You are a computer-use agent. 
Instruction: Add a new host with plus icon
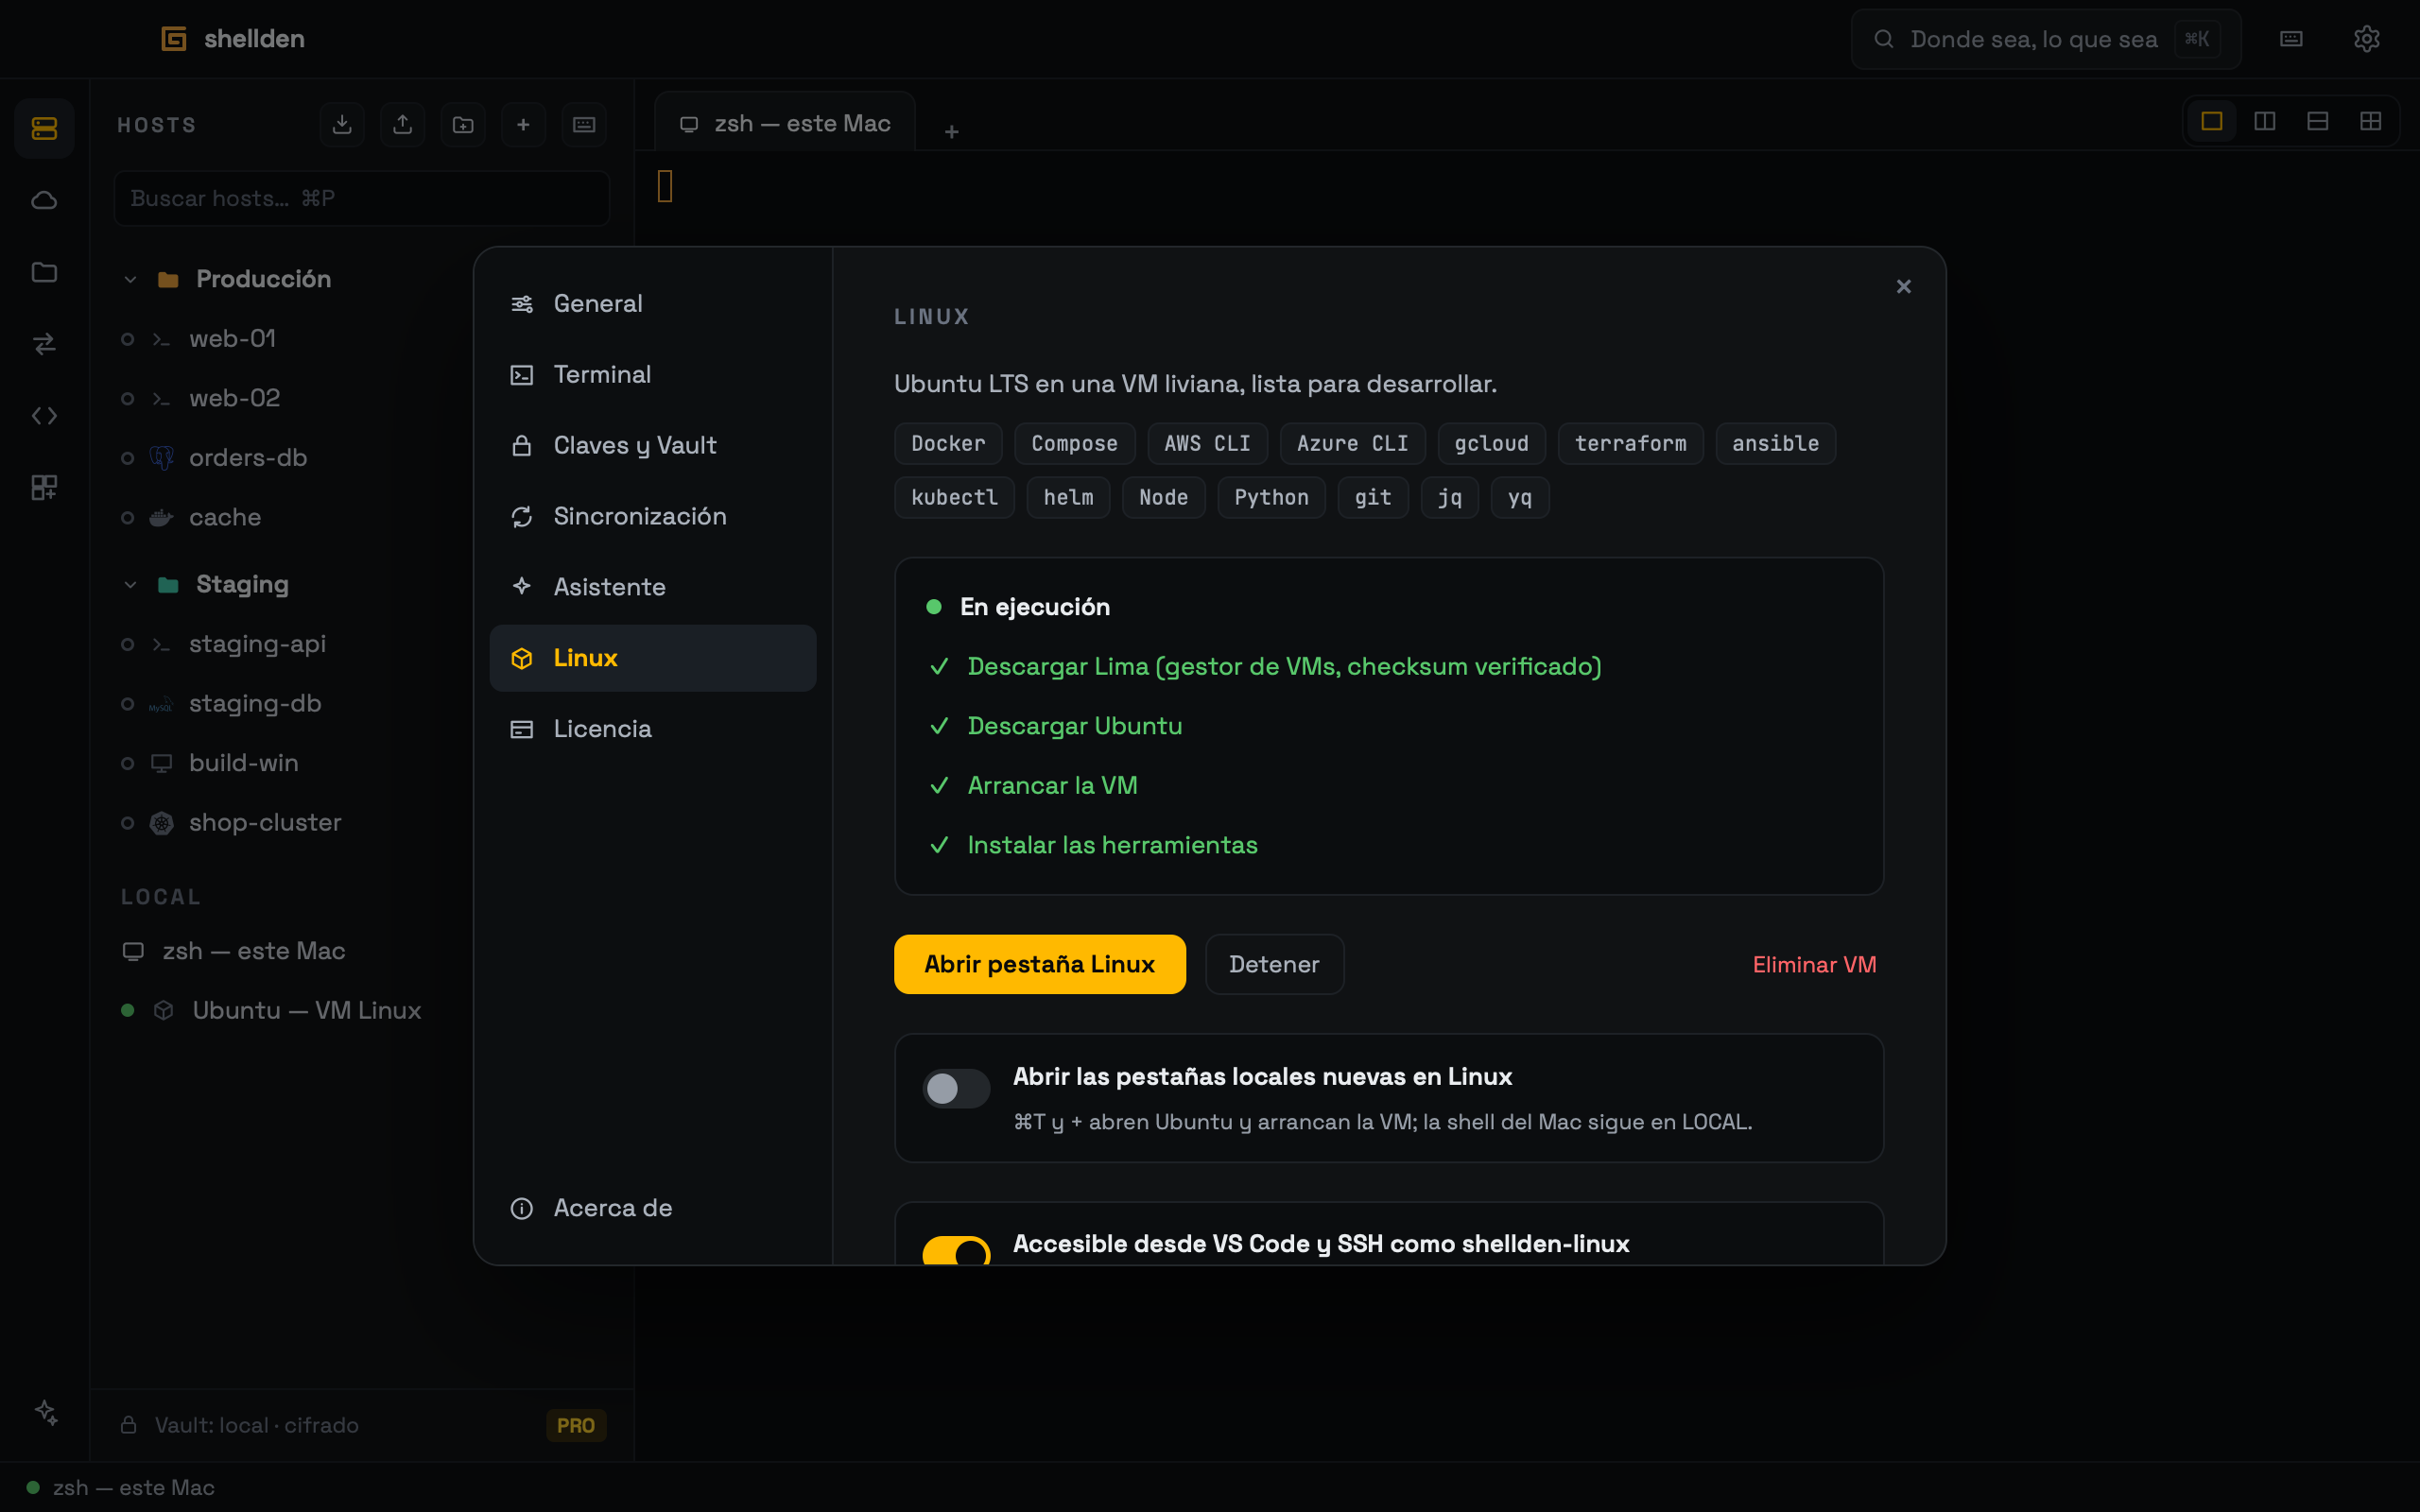click(x=523, y=124)
